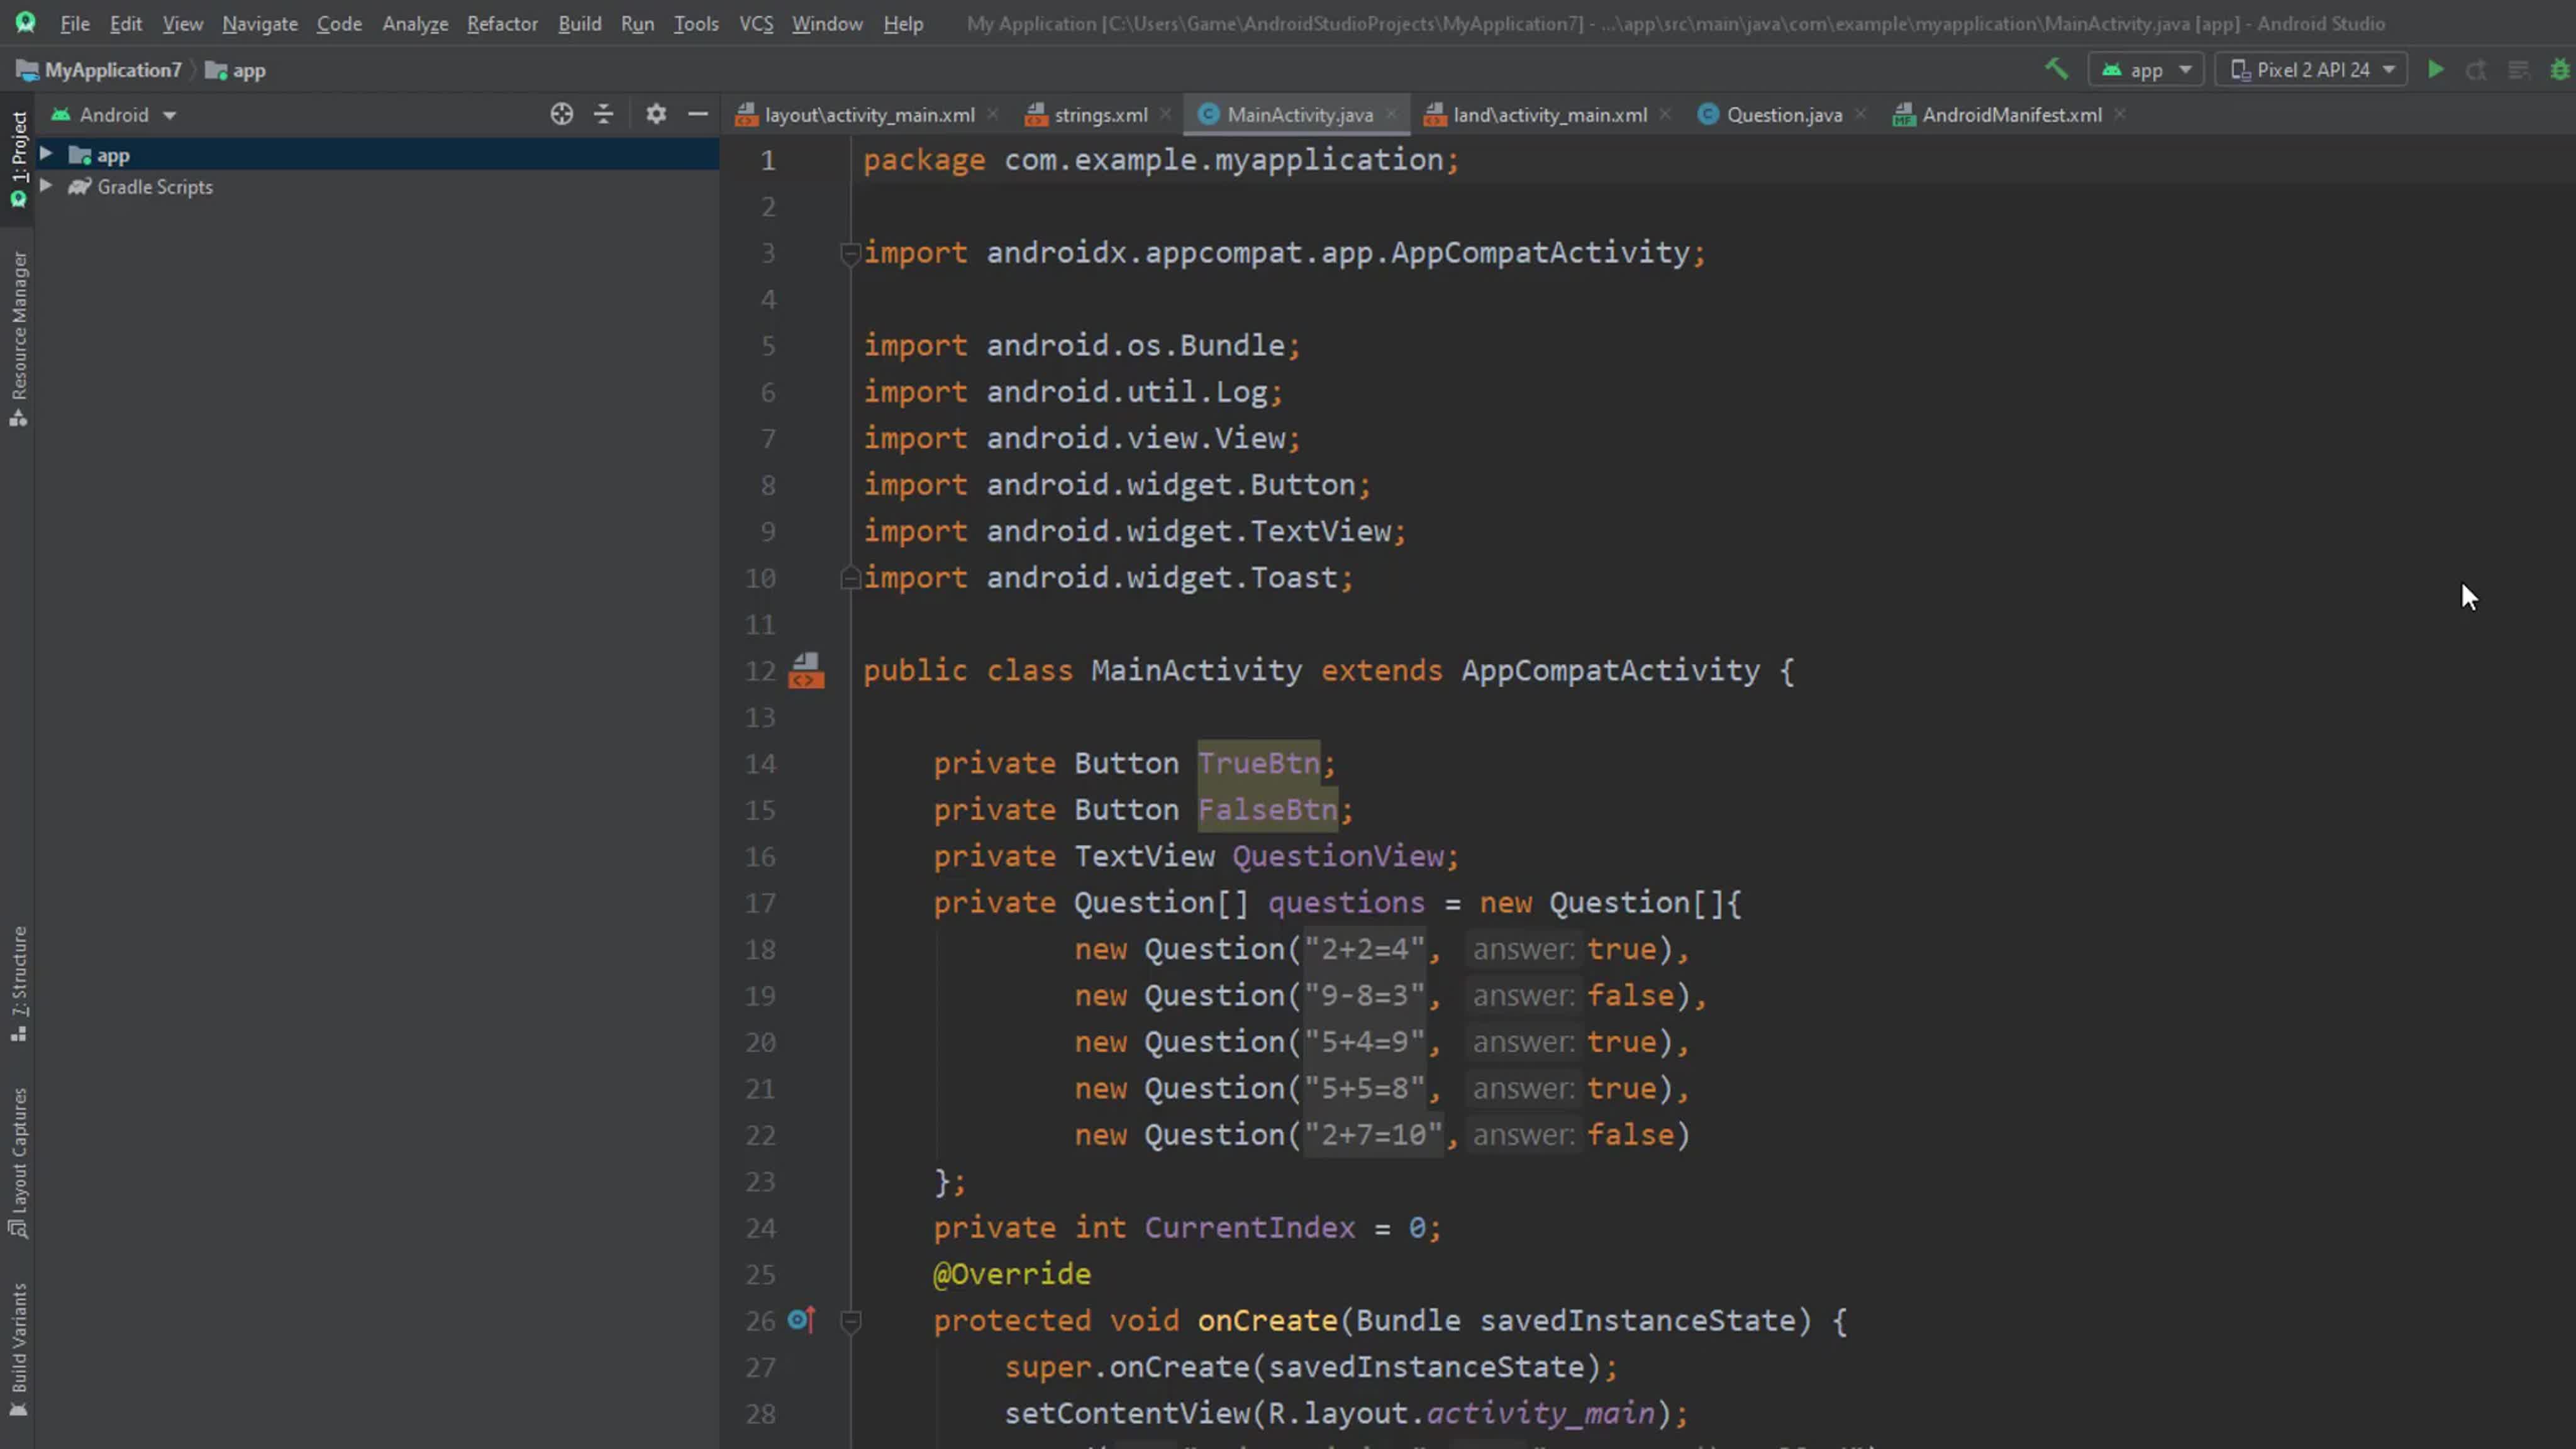Click the green Run app play icon
The height and width of the screenshot is (1449, 2576).
(2436, 70)
